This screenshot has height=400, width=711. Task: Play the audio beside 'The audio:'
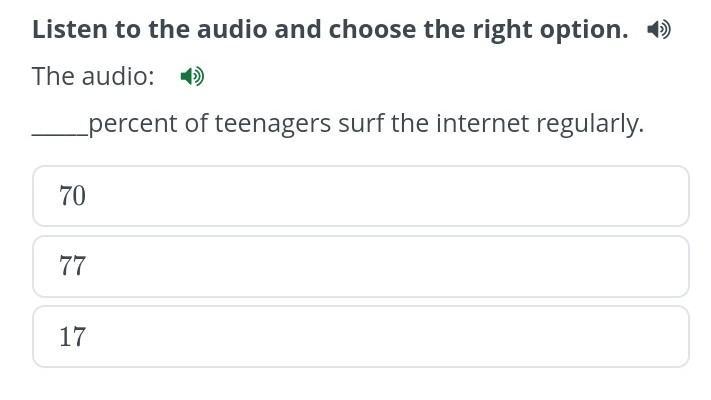pyautogui.click(x=191, y=76)
